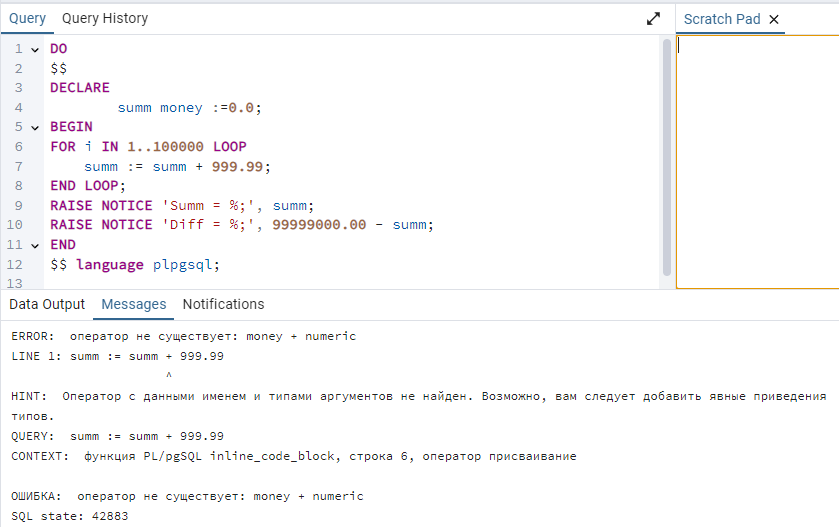Viewport: 839px width, 527px height.
Task: Click '$$ language plpgsql;' on line 12
Action: (135, 265)
